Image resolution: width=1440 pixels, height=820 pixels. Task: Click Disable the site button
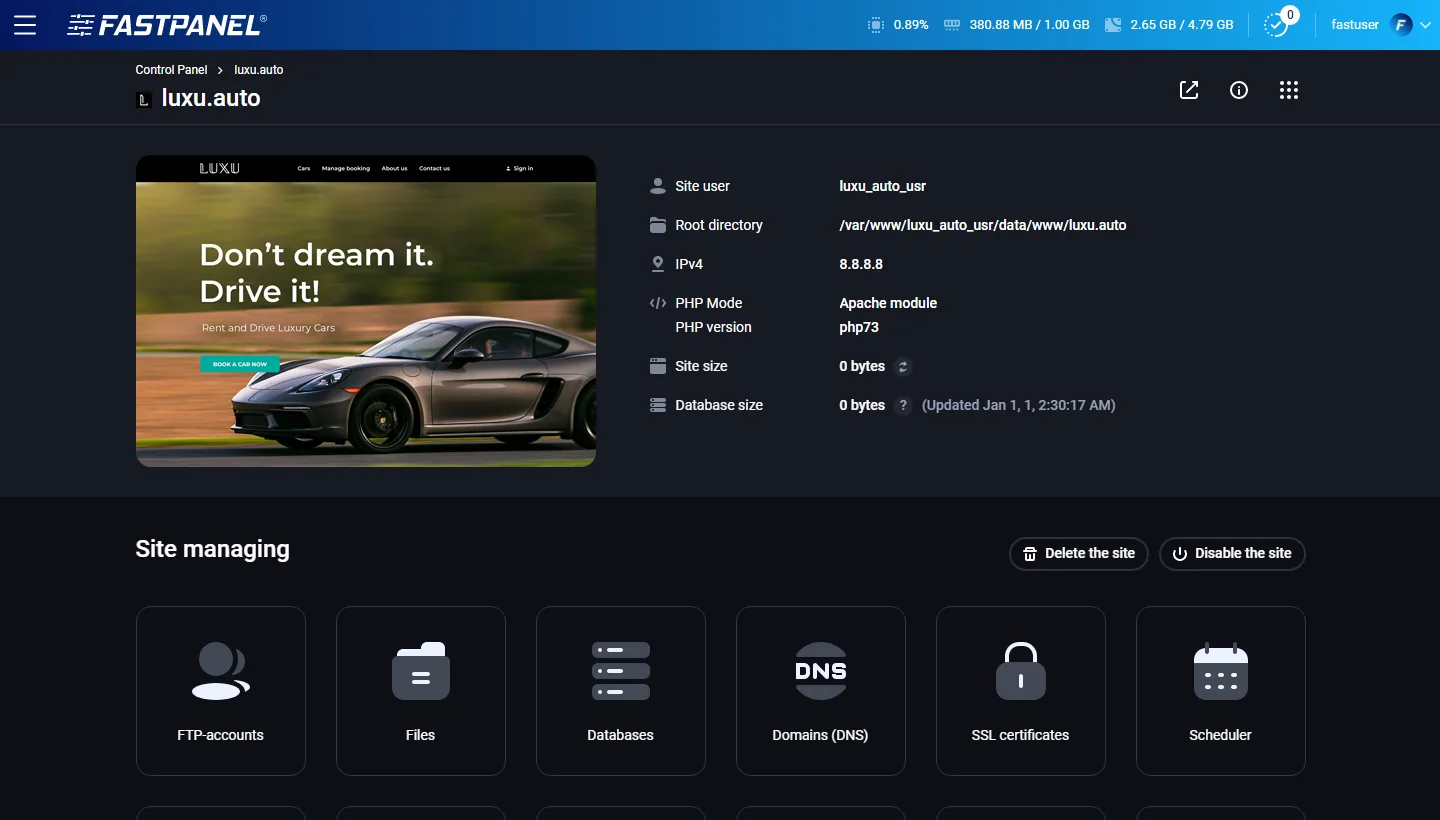(x=1232, y=553)
